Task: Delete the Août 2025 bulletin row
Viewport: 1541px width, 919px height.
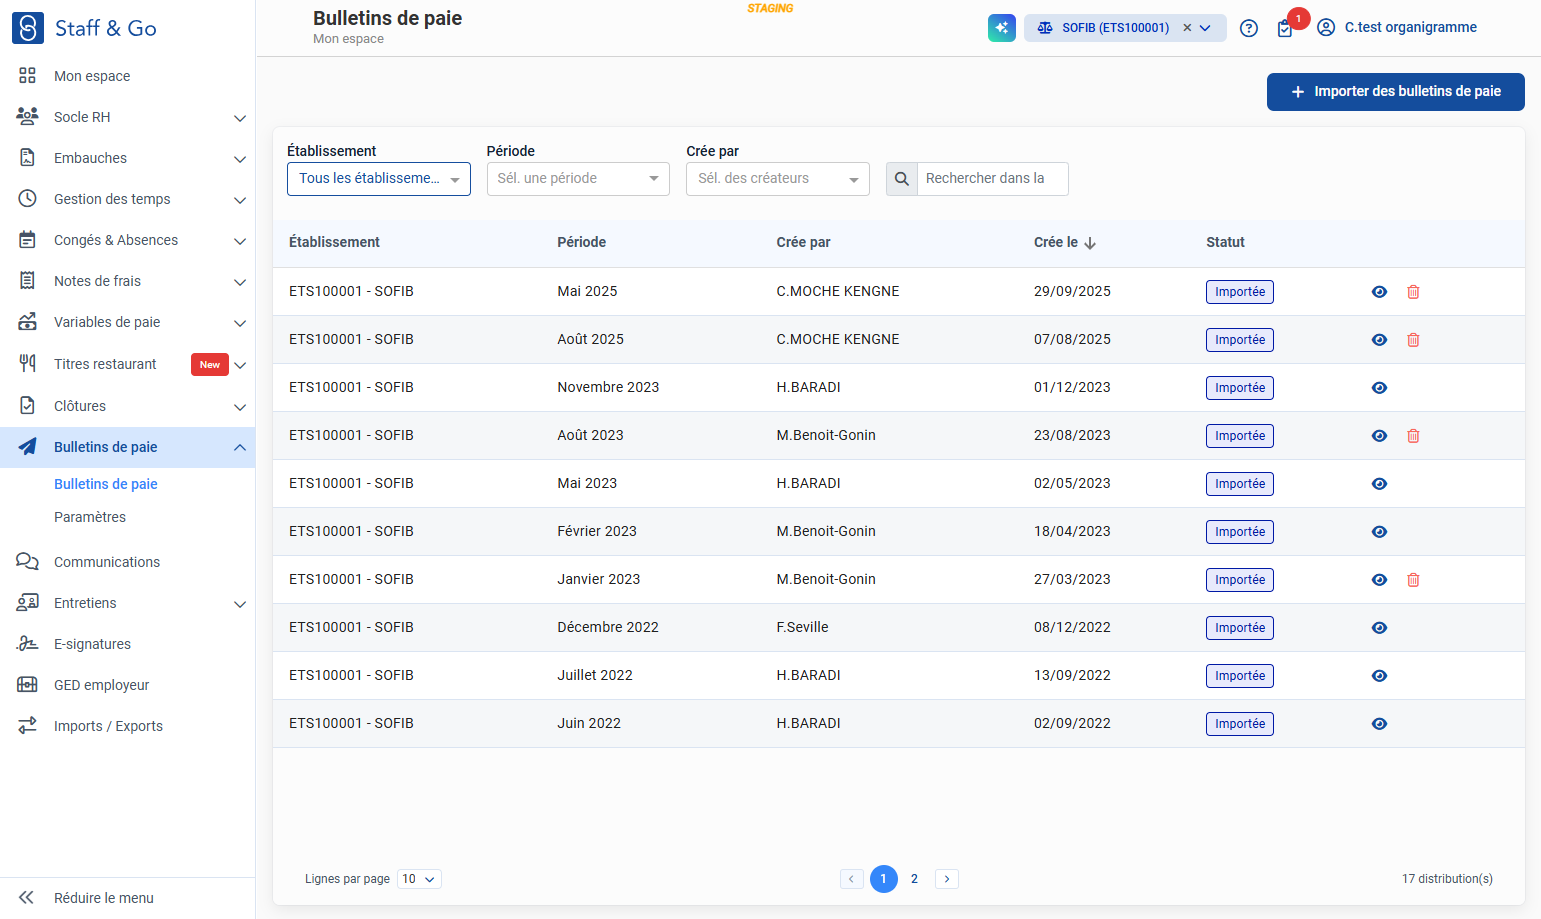Action: coord(1413,340)
